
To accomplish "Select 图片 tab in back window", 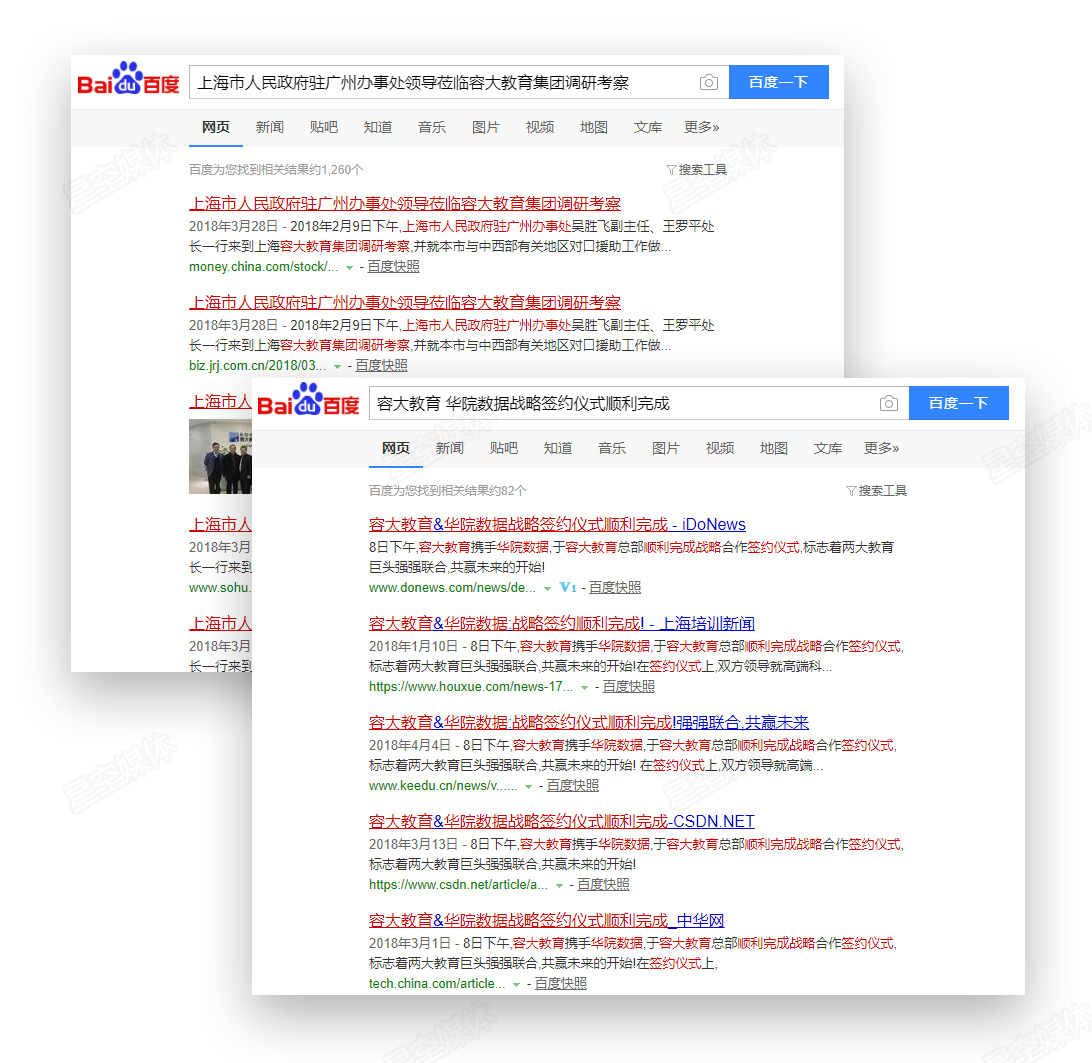I will 485,127.
